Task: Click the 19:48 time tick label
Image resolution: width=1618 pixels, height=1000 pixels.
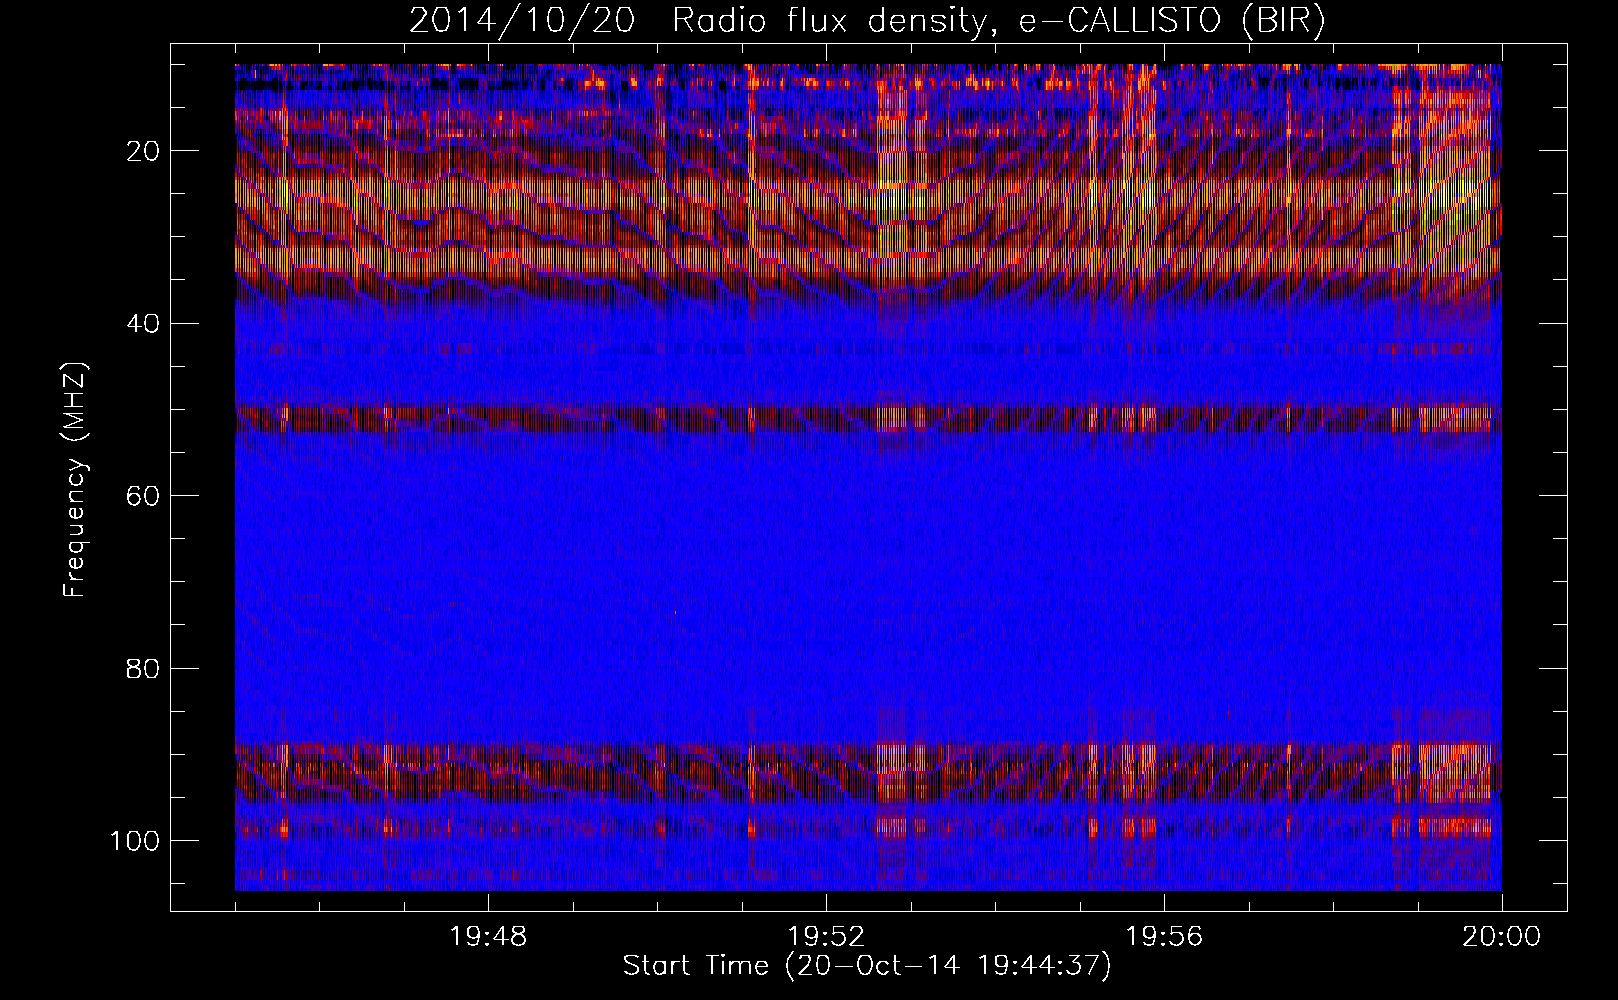Action: pos(489,938)
